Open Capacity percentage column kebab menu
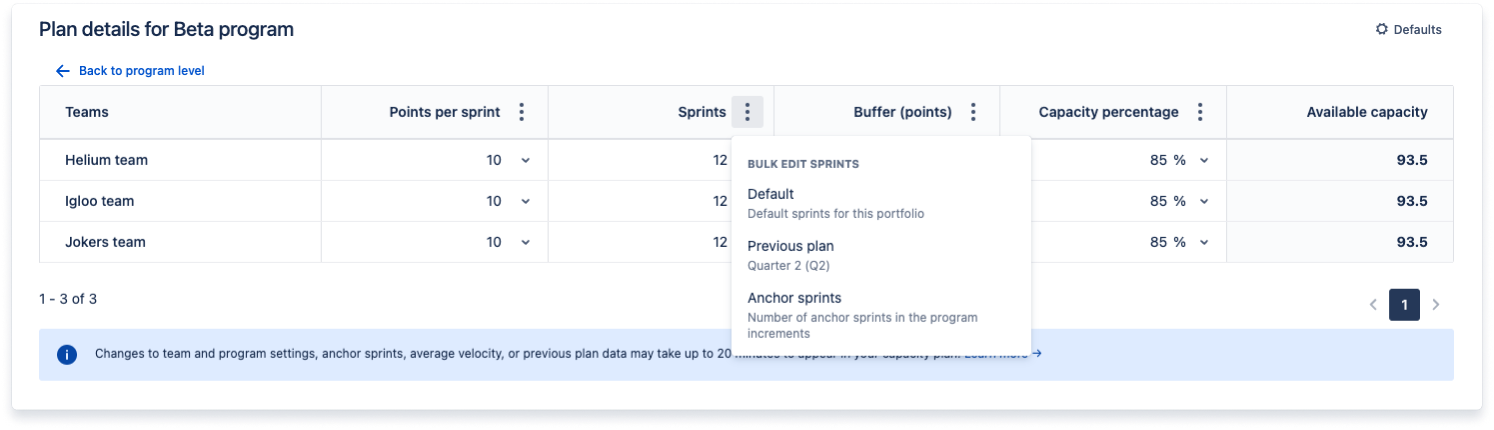The height and width of the screenshot is (430, 1494). point(1200,112)
